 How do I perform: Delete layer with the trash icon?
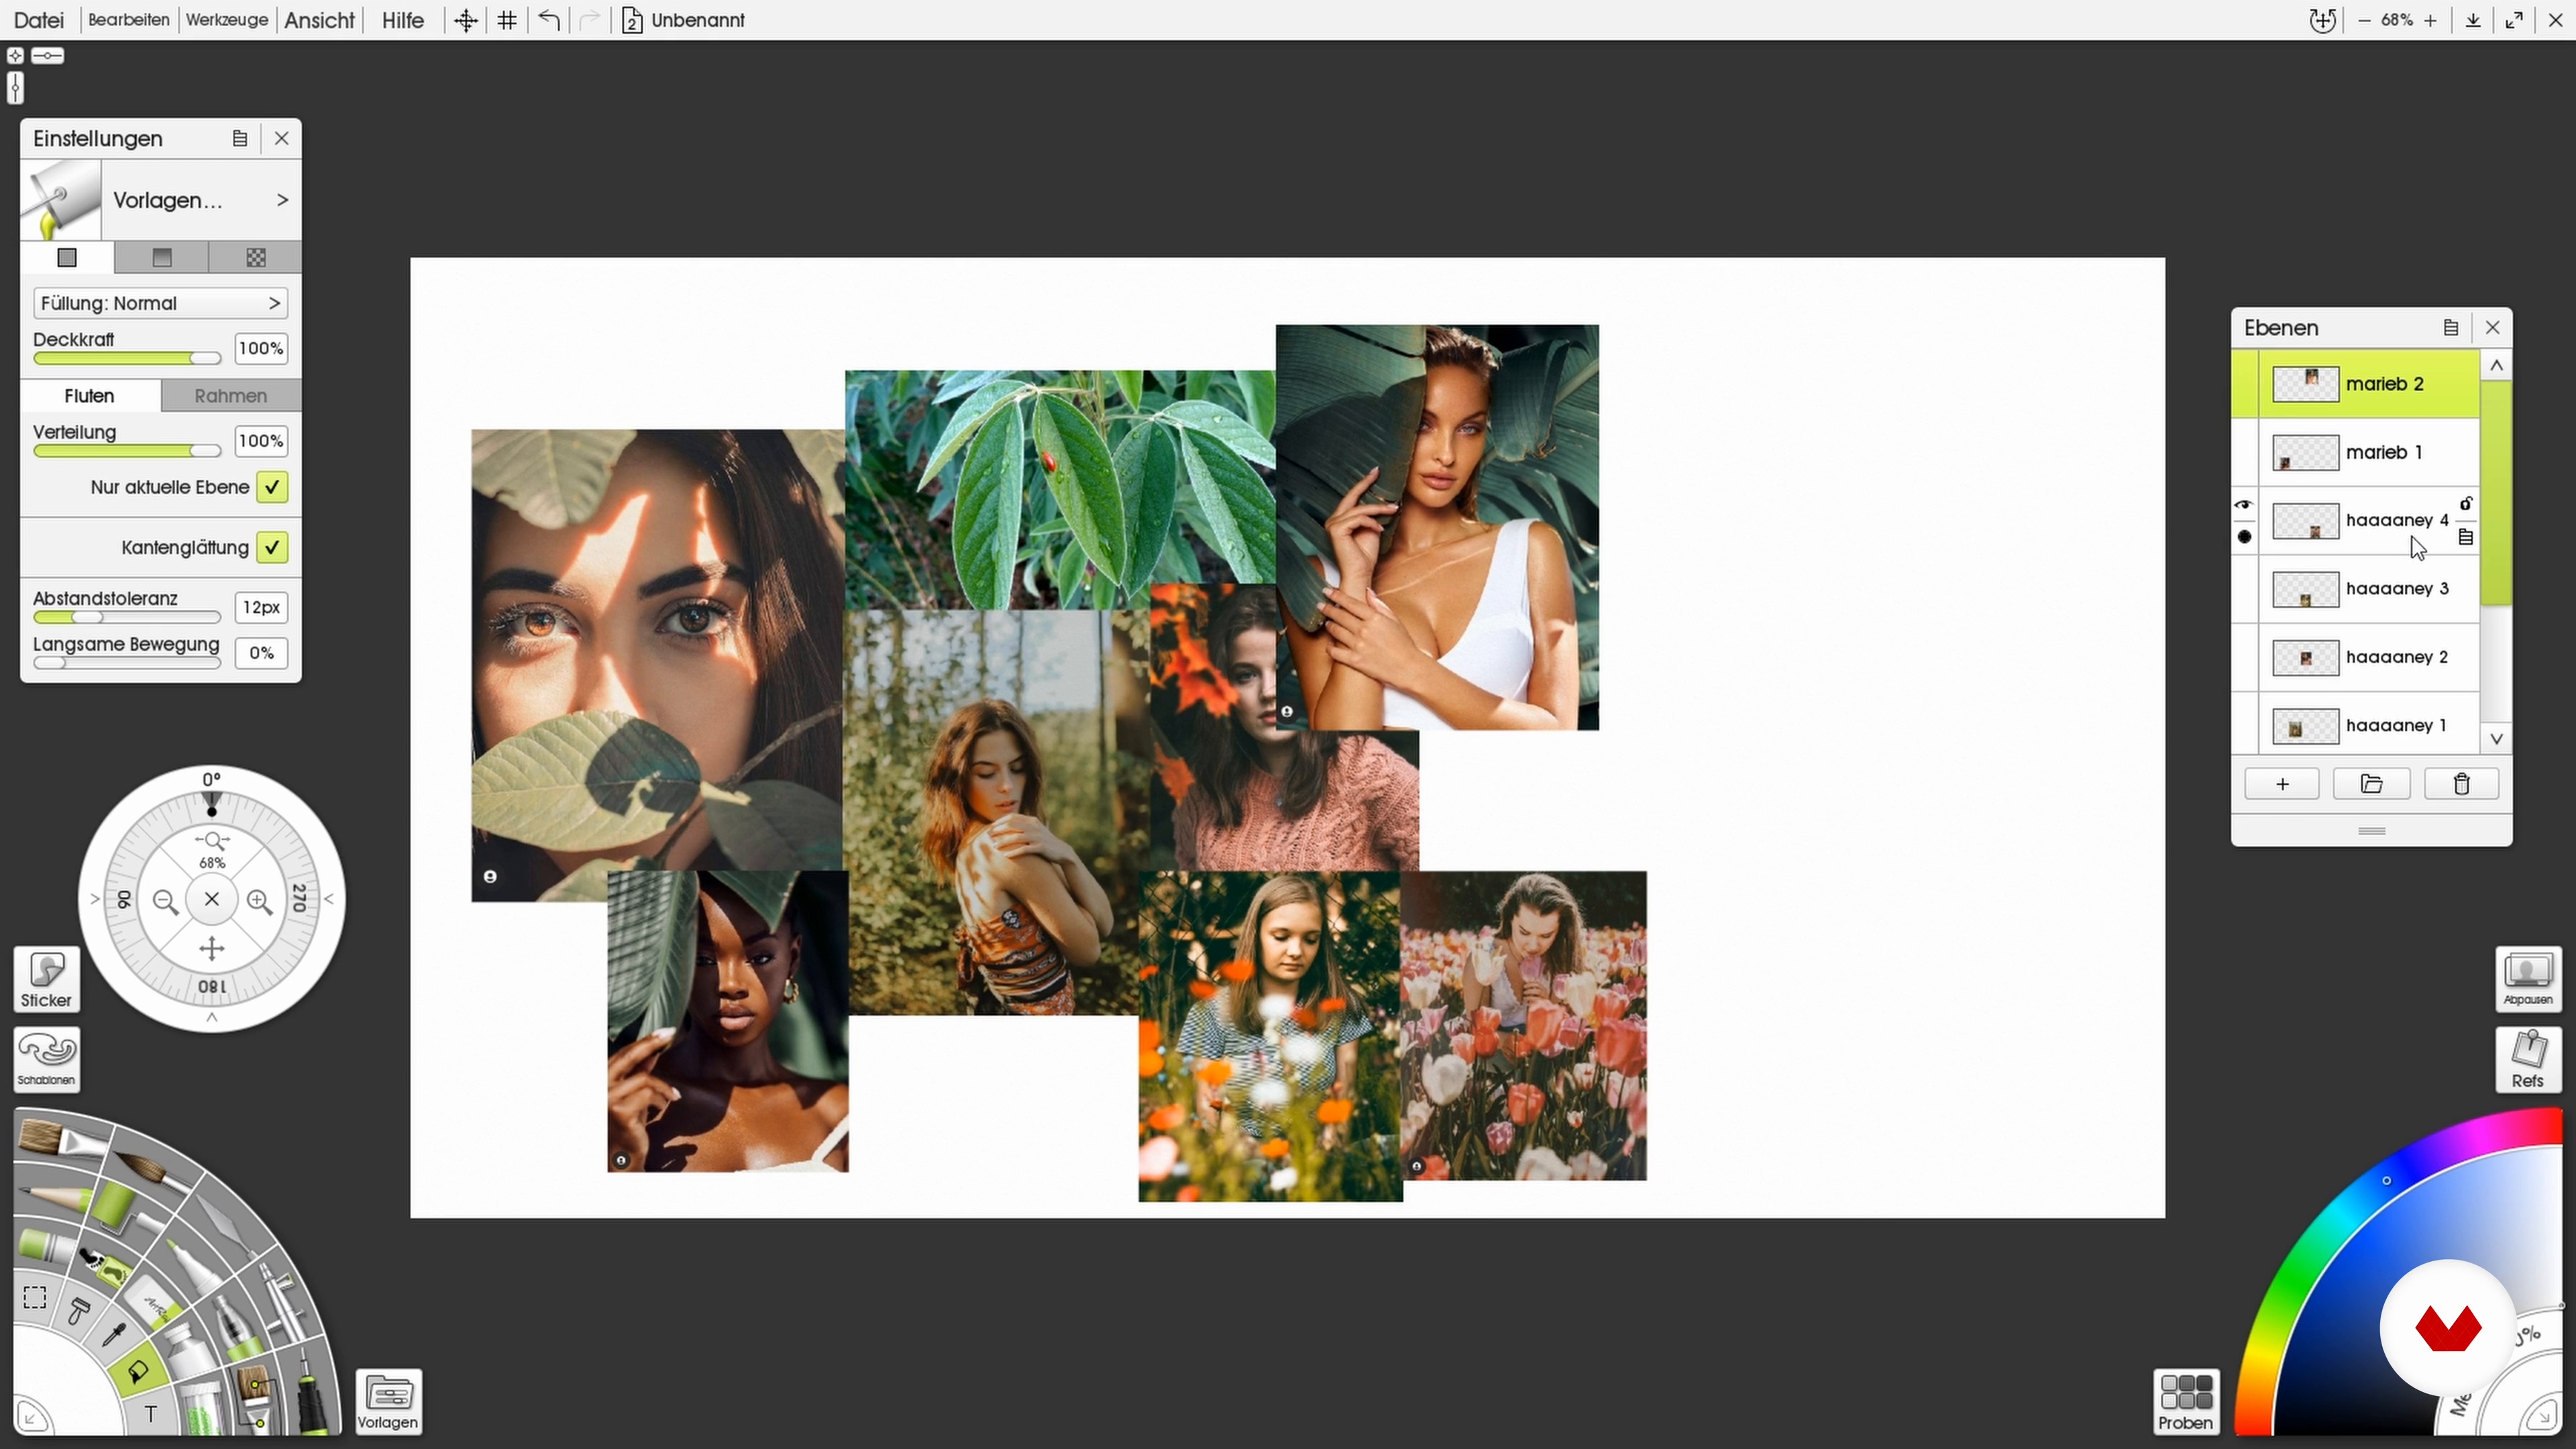[2462, 784]
